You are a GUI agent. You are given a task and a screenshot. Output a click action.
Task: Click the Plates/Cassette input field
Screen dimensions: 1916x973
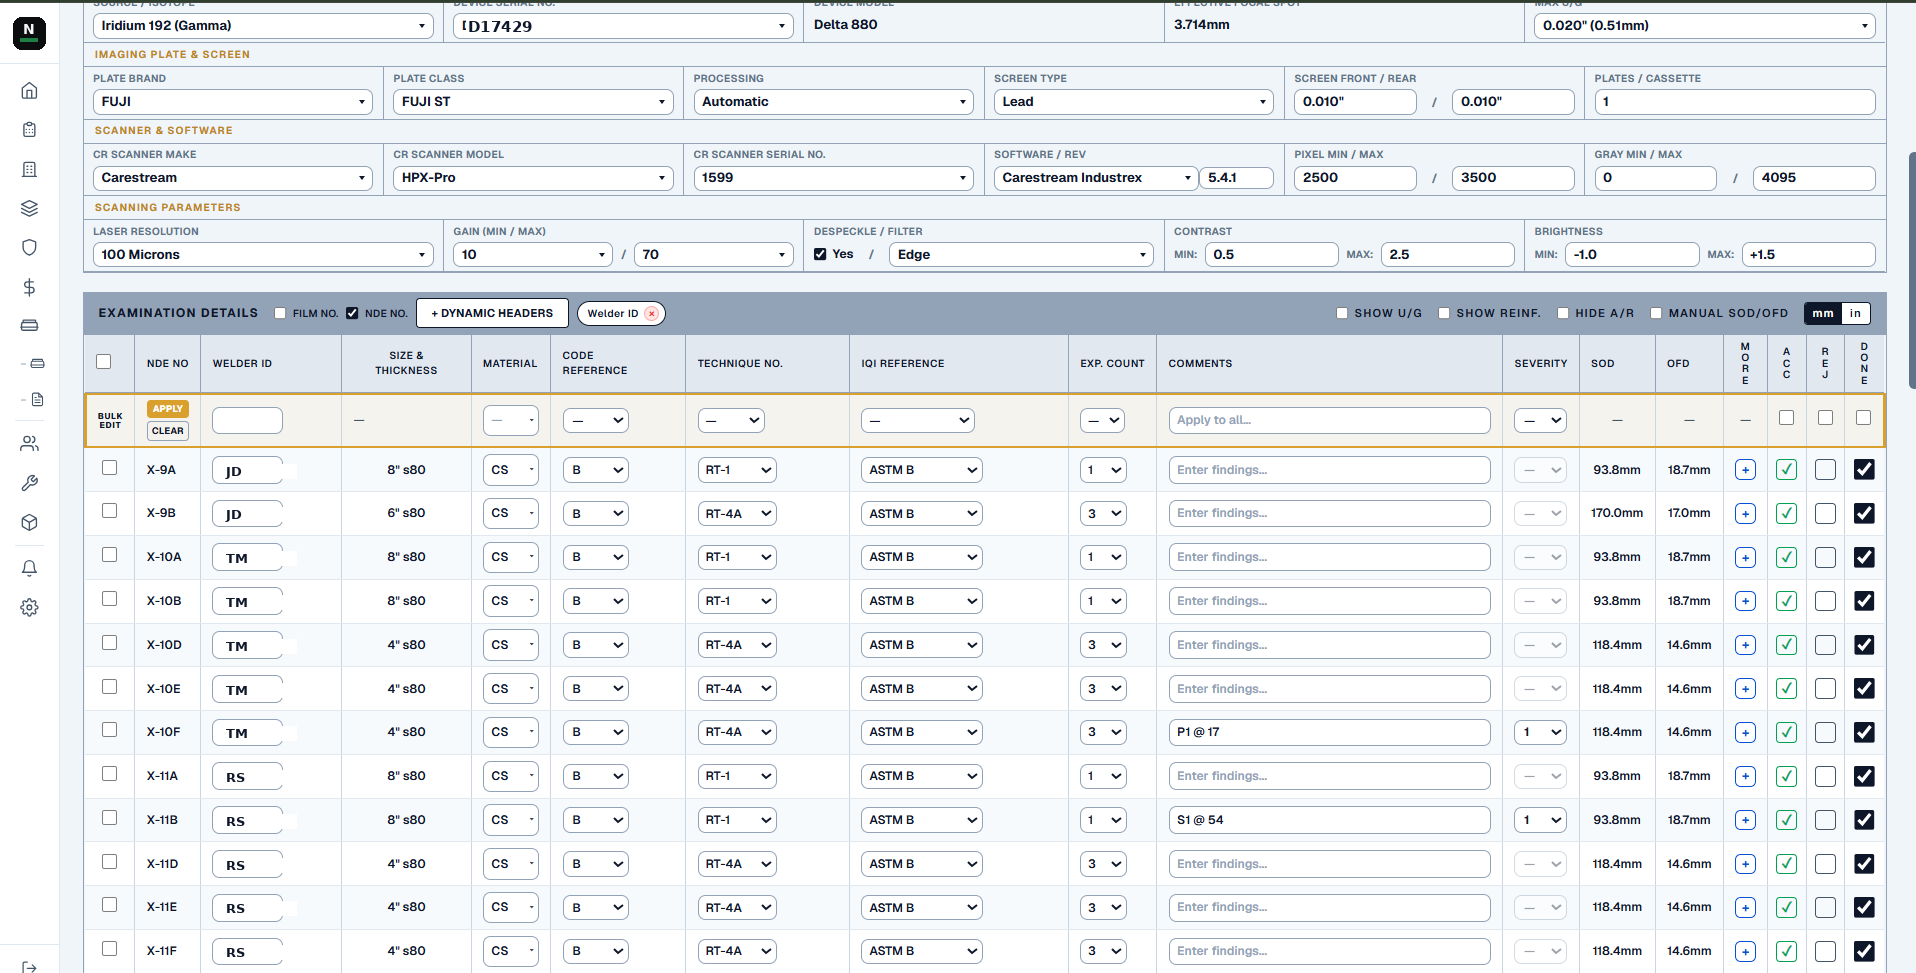point(1734,102)
